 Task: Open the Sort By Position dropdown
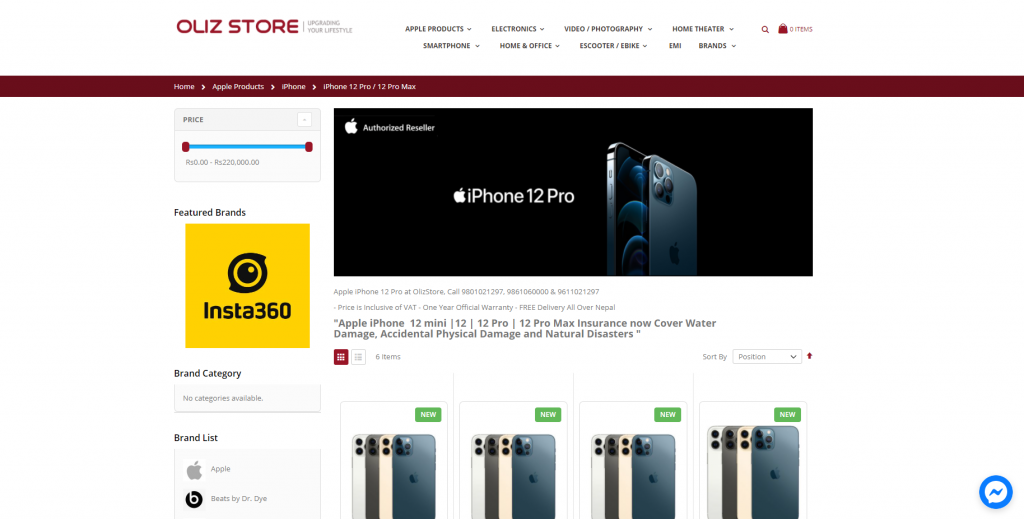(x=767, y=356)
